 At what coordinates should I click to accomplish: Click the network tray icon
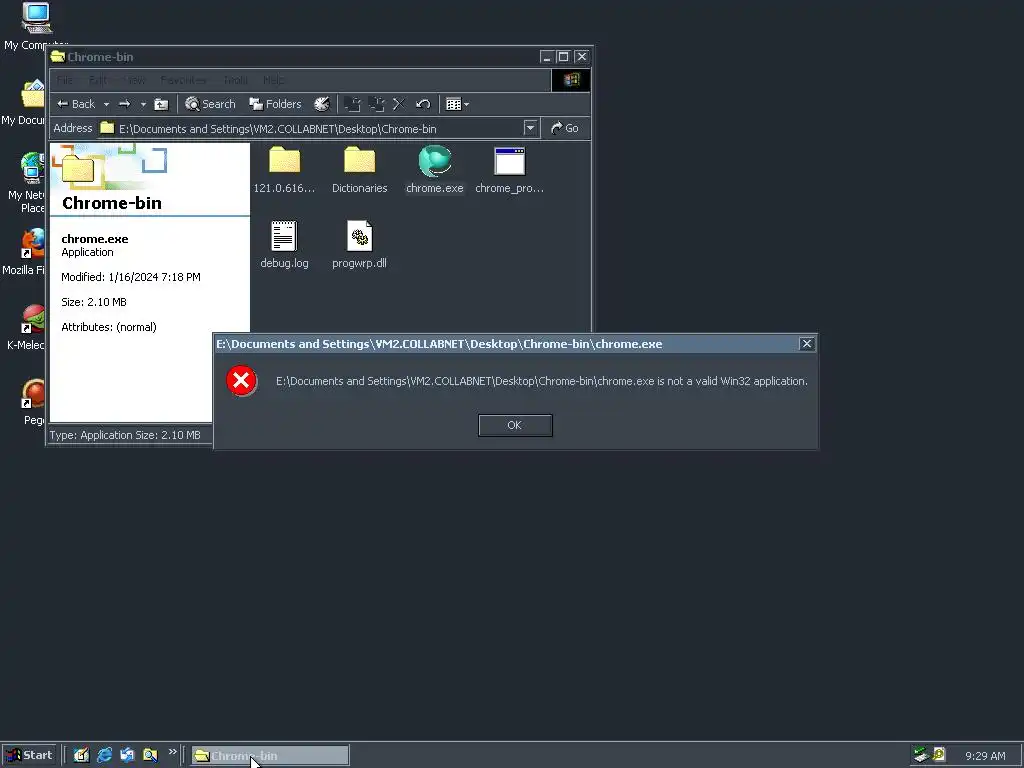[x=921, y=755]
